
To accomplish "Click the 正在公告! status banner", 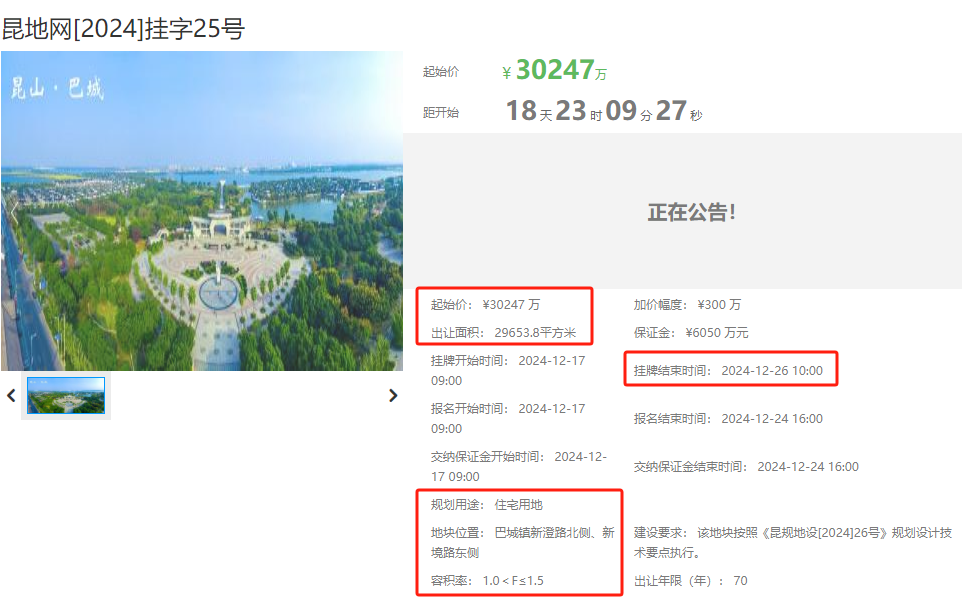I will pyautogui.click(x=691, y=212).
